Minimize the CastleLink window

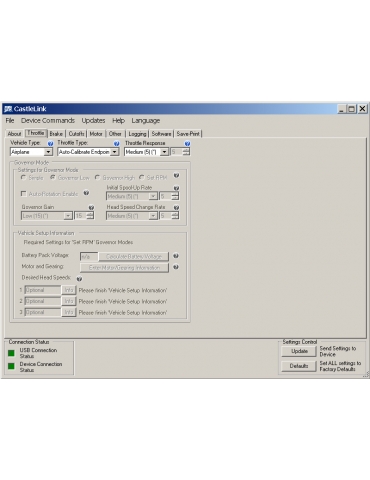(x=341, y=109)
